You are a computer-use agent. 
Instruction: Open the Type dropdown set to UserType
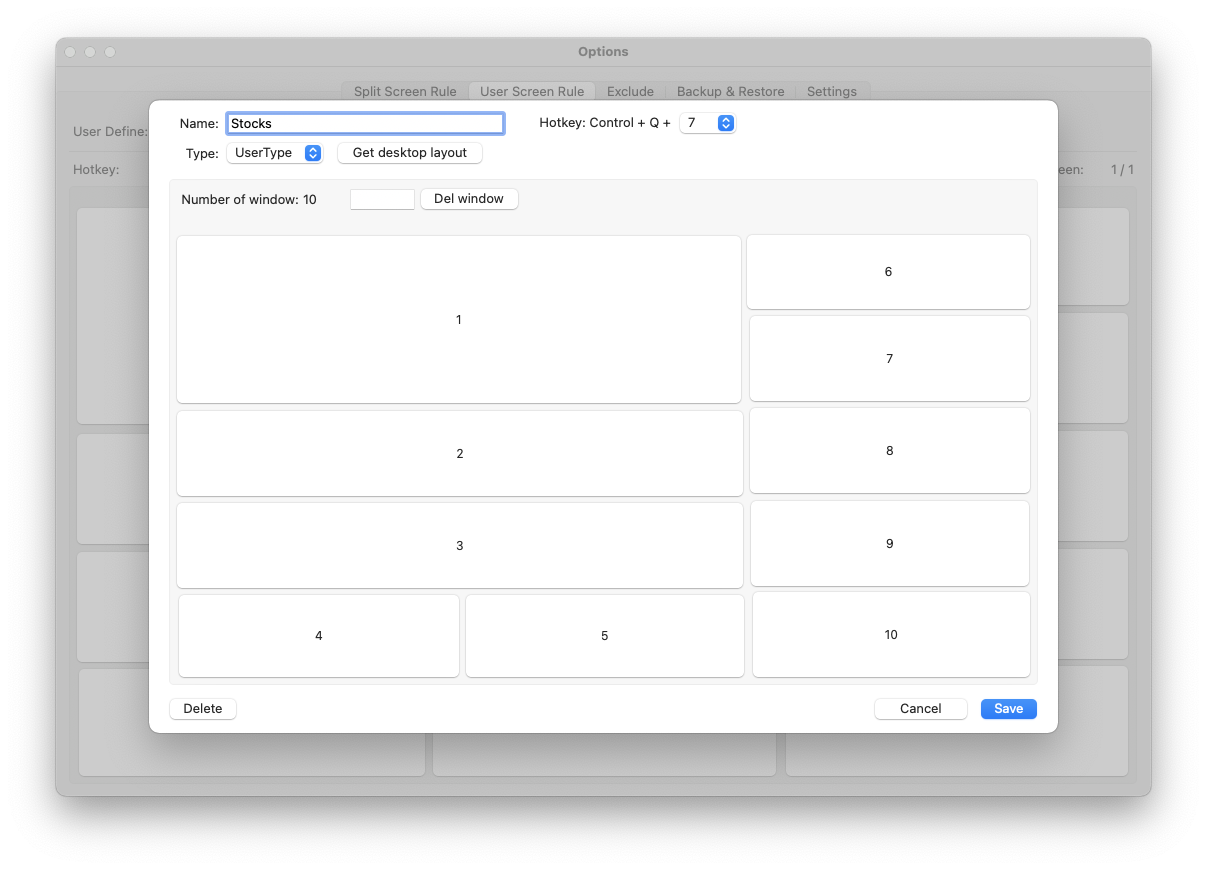tap(274, 153)
